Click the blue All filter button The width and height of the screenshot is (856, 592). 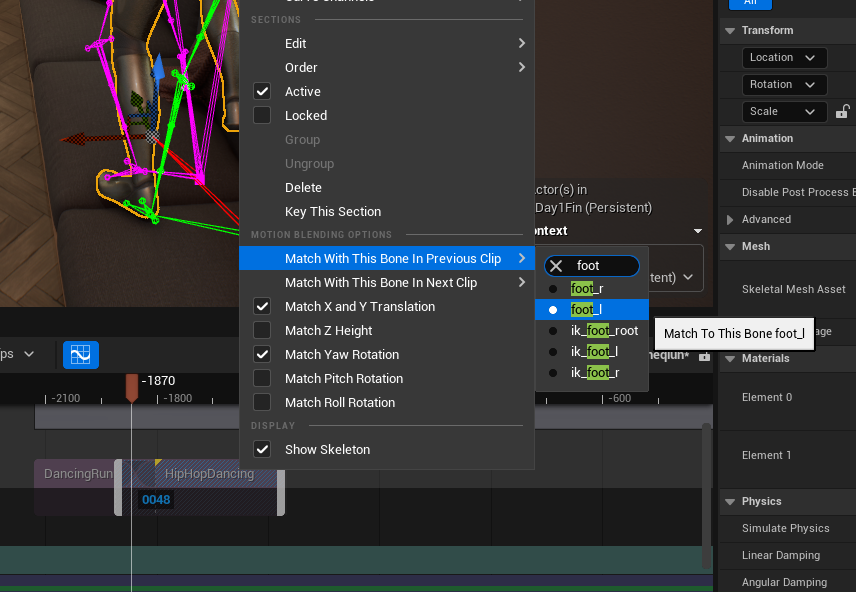[x=750, y=3]
